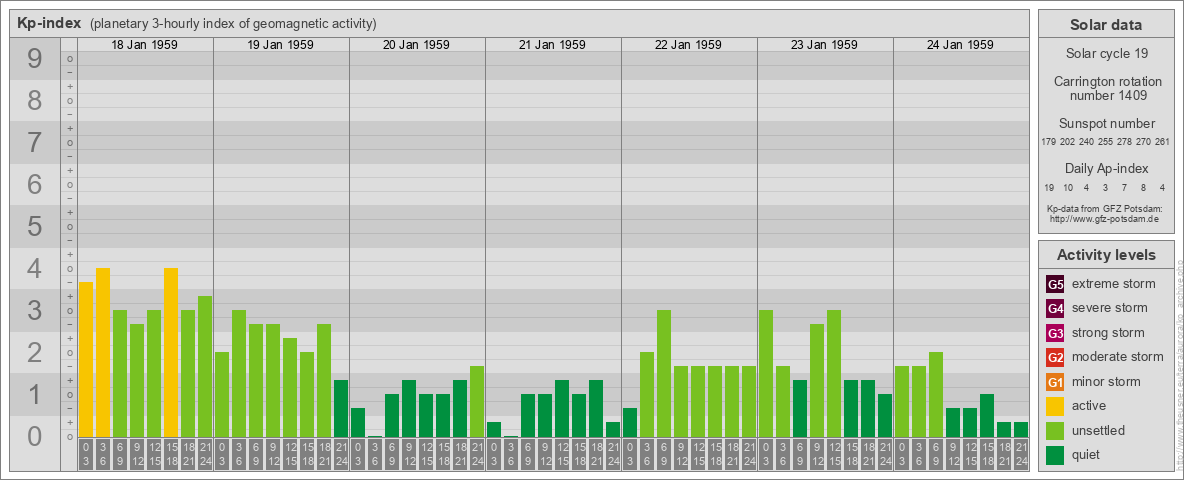Click sunspot value 255
Screen dimensions: 1184x480
1106,142
